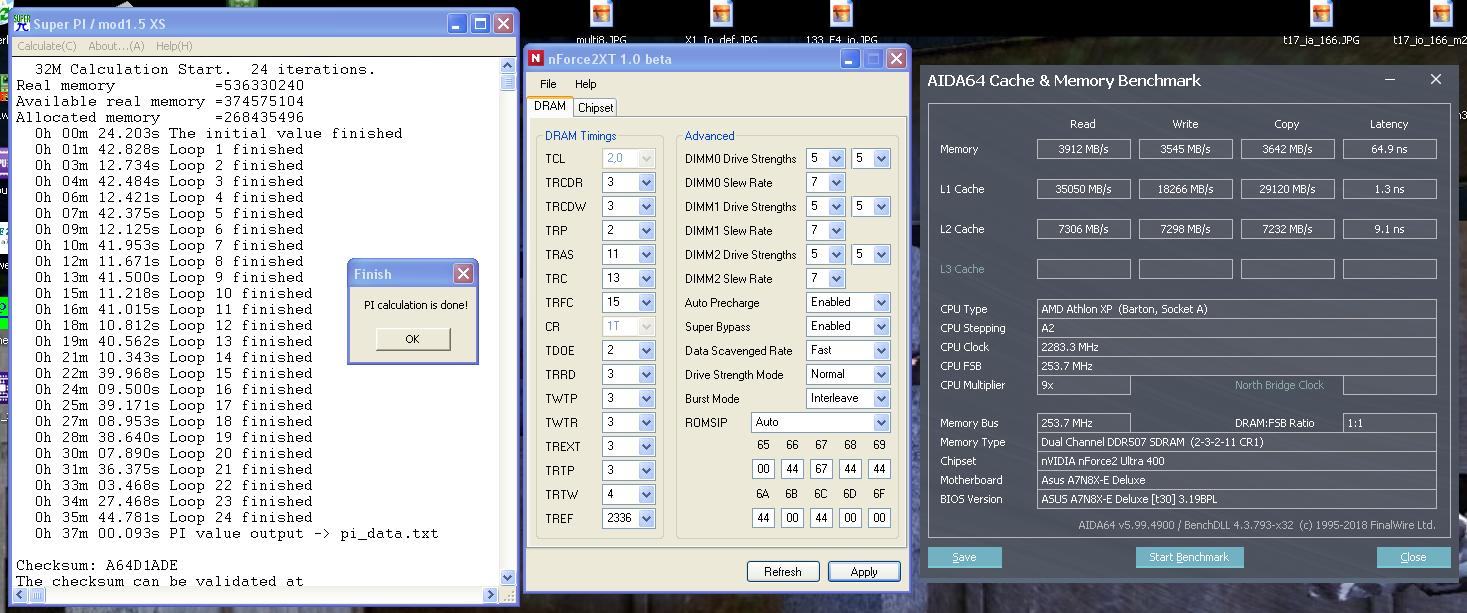Open the multi8.JPG desktop icon
This screenshot has height=613, width=1467.
(601, 15)
